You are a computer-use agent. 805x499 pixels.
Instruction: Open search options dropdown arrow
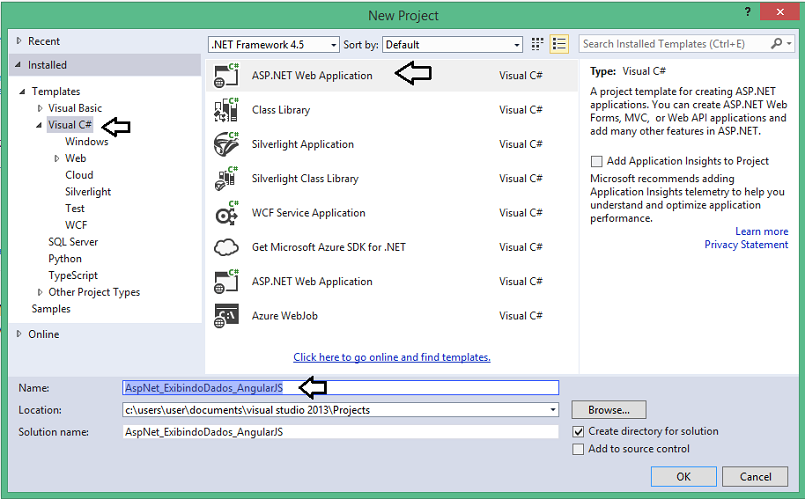789,44
